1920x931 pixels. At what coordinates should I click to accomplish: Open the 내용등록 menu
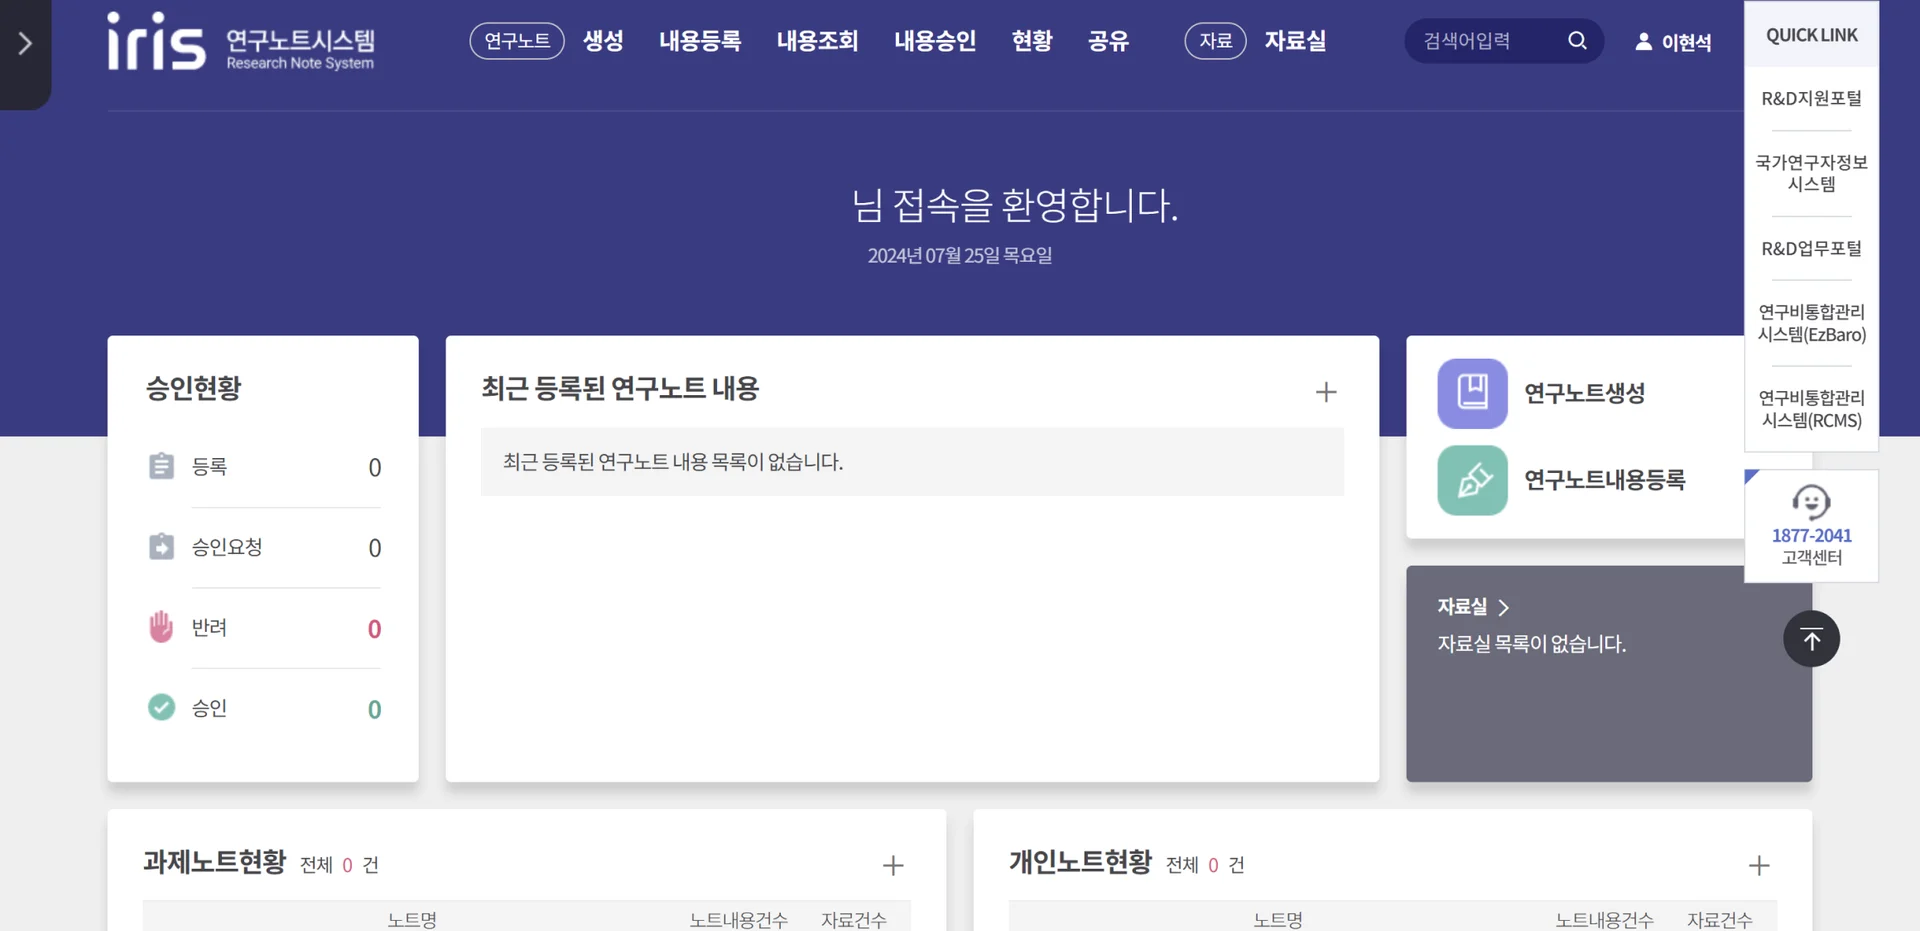pyautogui.click(x=700, y=41)
